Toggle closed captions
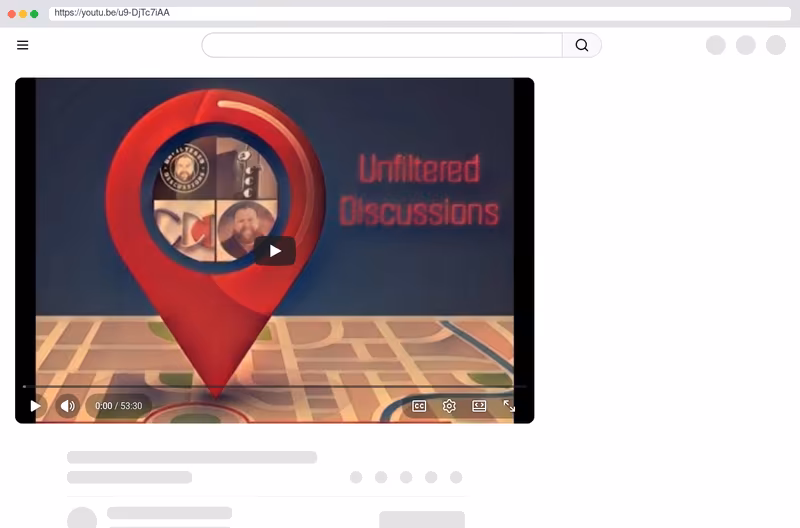 [419, 406]
